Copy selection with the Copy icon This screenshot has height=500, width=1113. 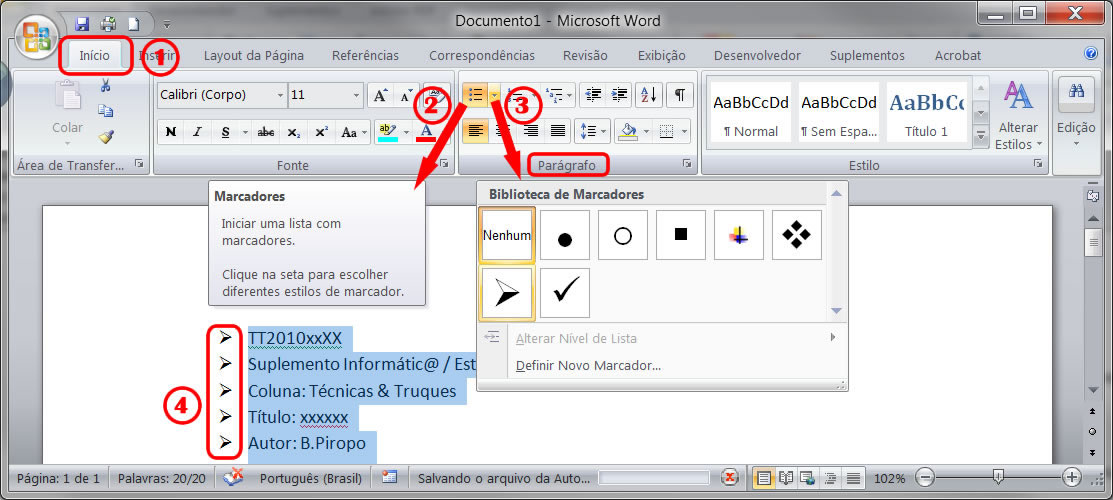click(106, 112)
